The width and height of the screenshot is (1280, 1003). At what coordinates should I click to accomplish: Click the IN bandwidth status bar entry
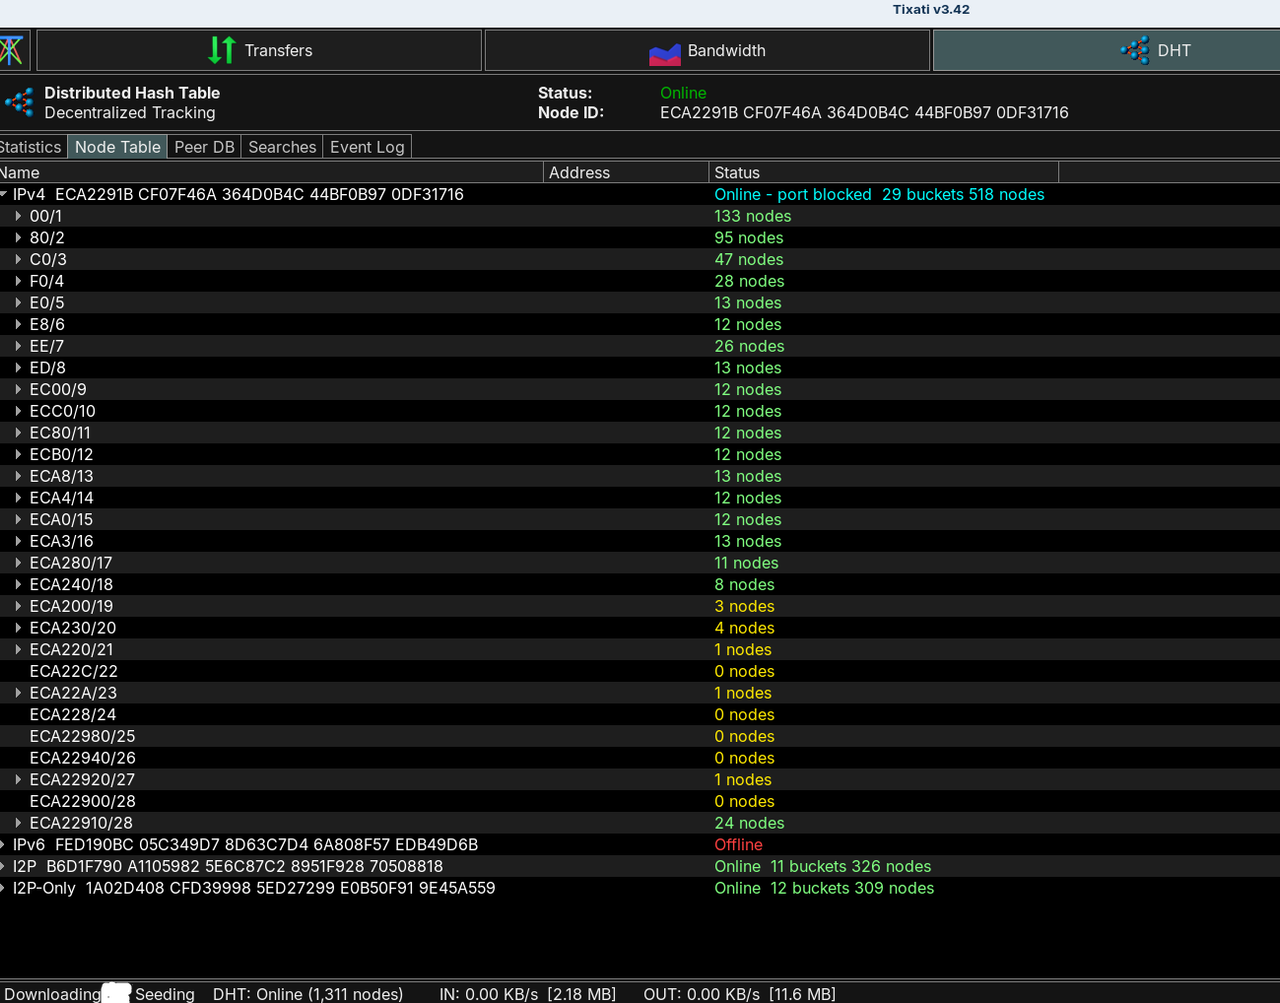tap(528, 994)
